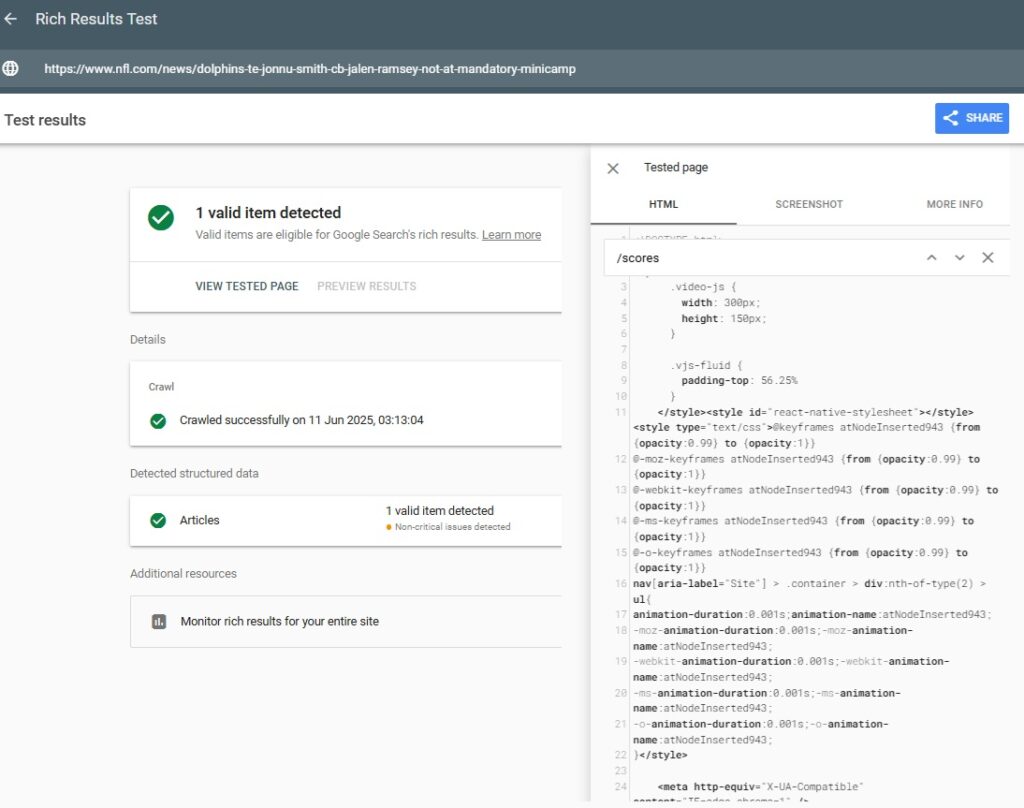
Task: Expand the Articles structured data row
Action: point(346,521)
